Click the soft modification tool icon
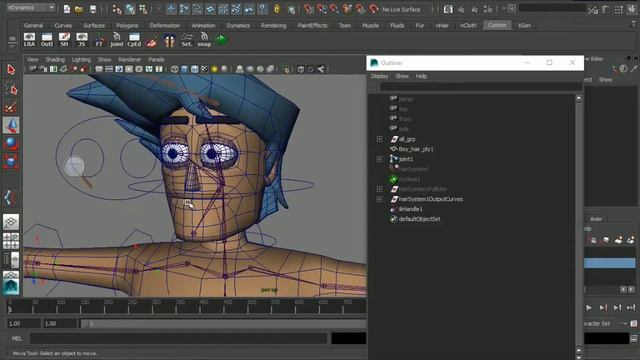This screenshot has width=640, height=360. 11,198
